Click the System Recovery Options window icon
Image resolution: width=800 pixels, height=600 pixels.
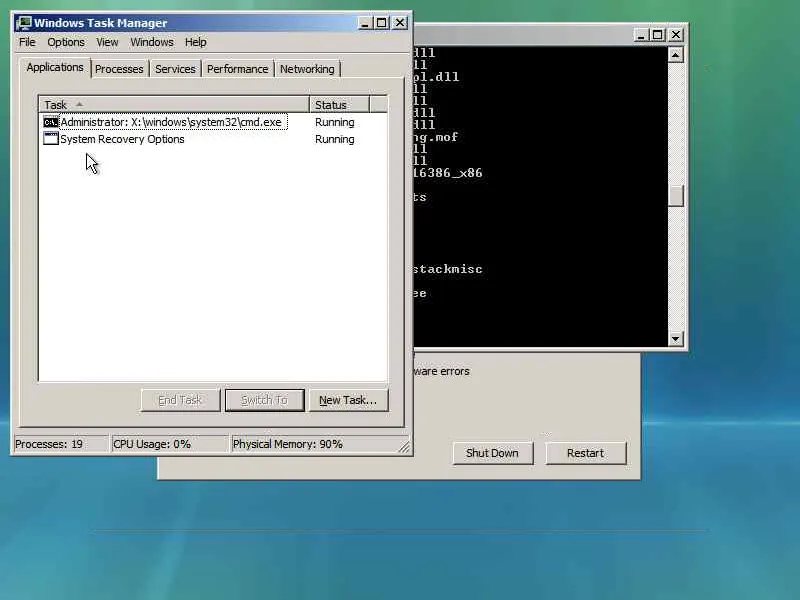click(x=51, y=139)
